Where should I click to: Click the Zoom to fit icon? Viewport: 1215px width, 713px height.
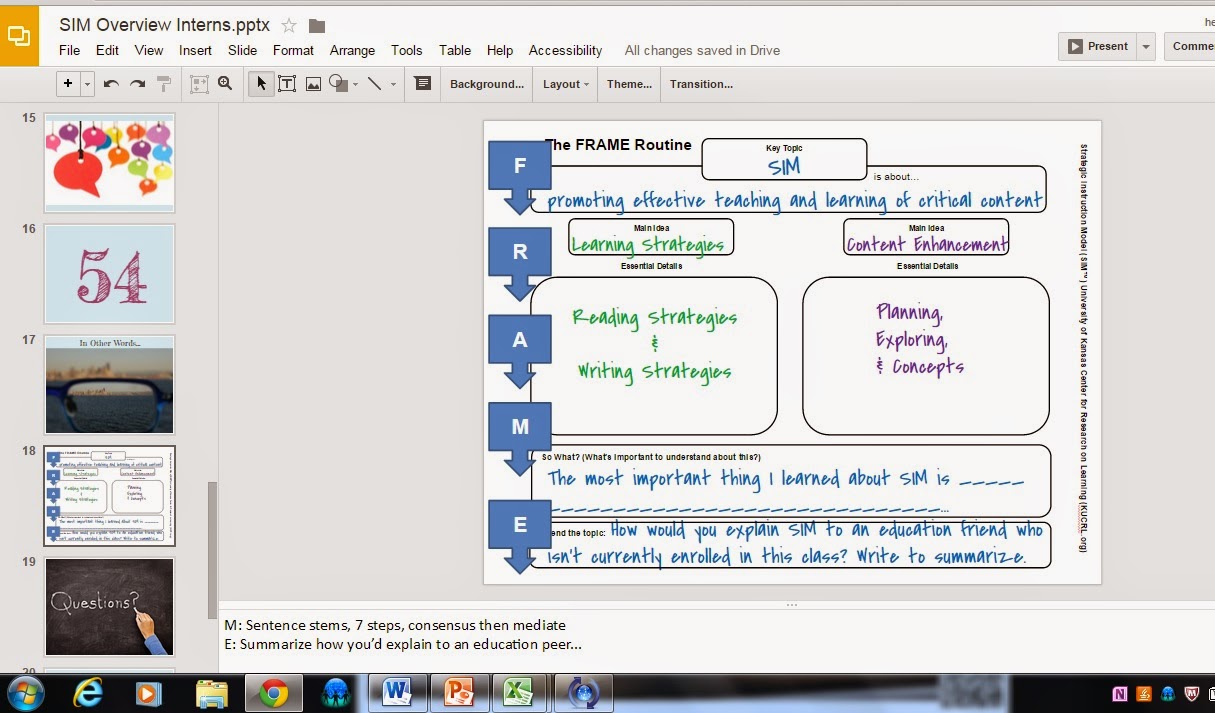(199, 84)
